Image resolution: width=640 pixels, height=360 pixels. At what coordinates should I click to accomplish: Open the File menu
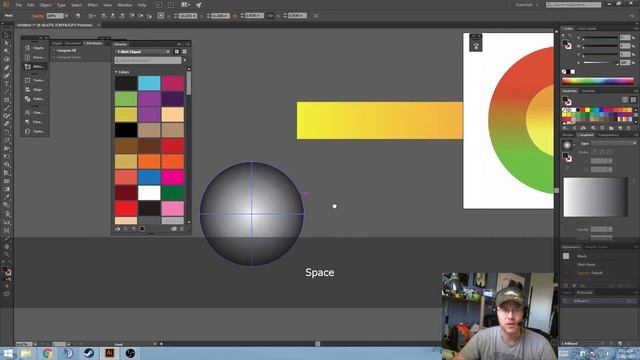tap(18, 5)
